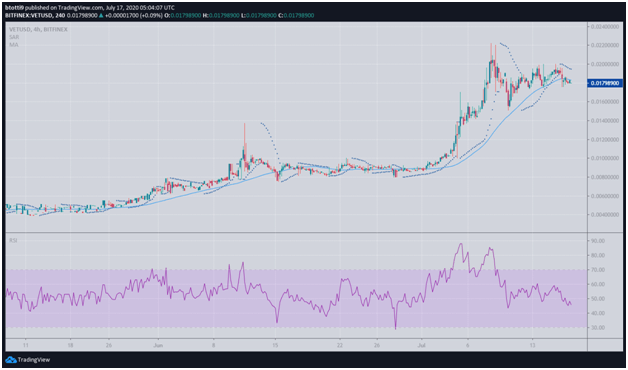Click price axis label 0.01000000
The width and height of the screenshot is (628, 370).
pos(605,158)
